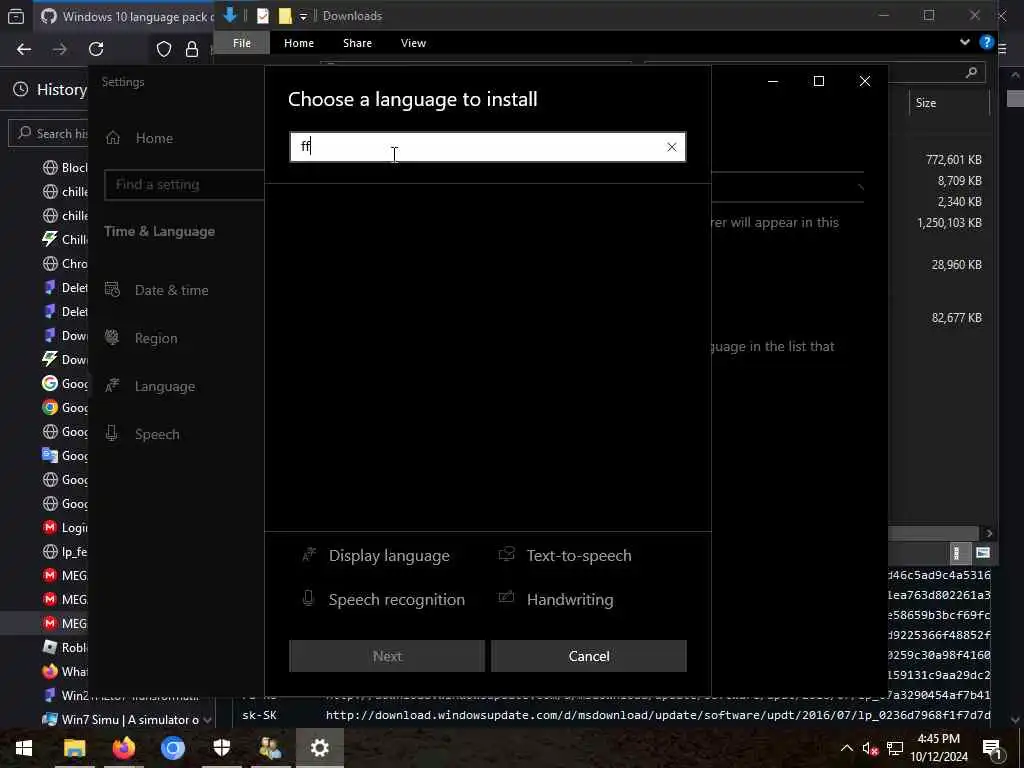
Task: Click the muted volume tray icon
Action: [x=870, y=748]
